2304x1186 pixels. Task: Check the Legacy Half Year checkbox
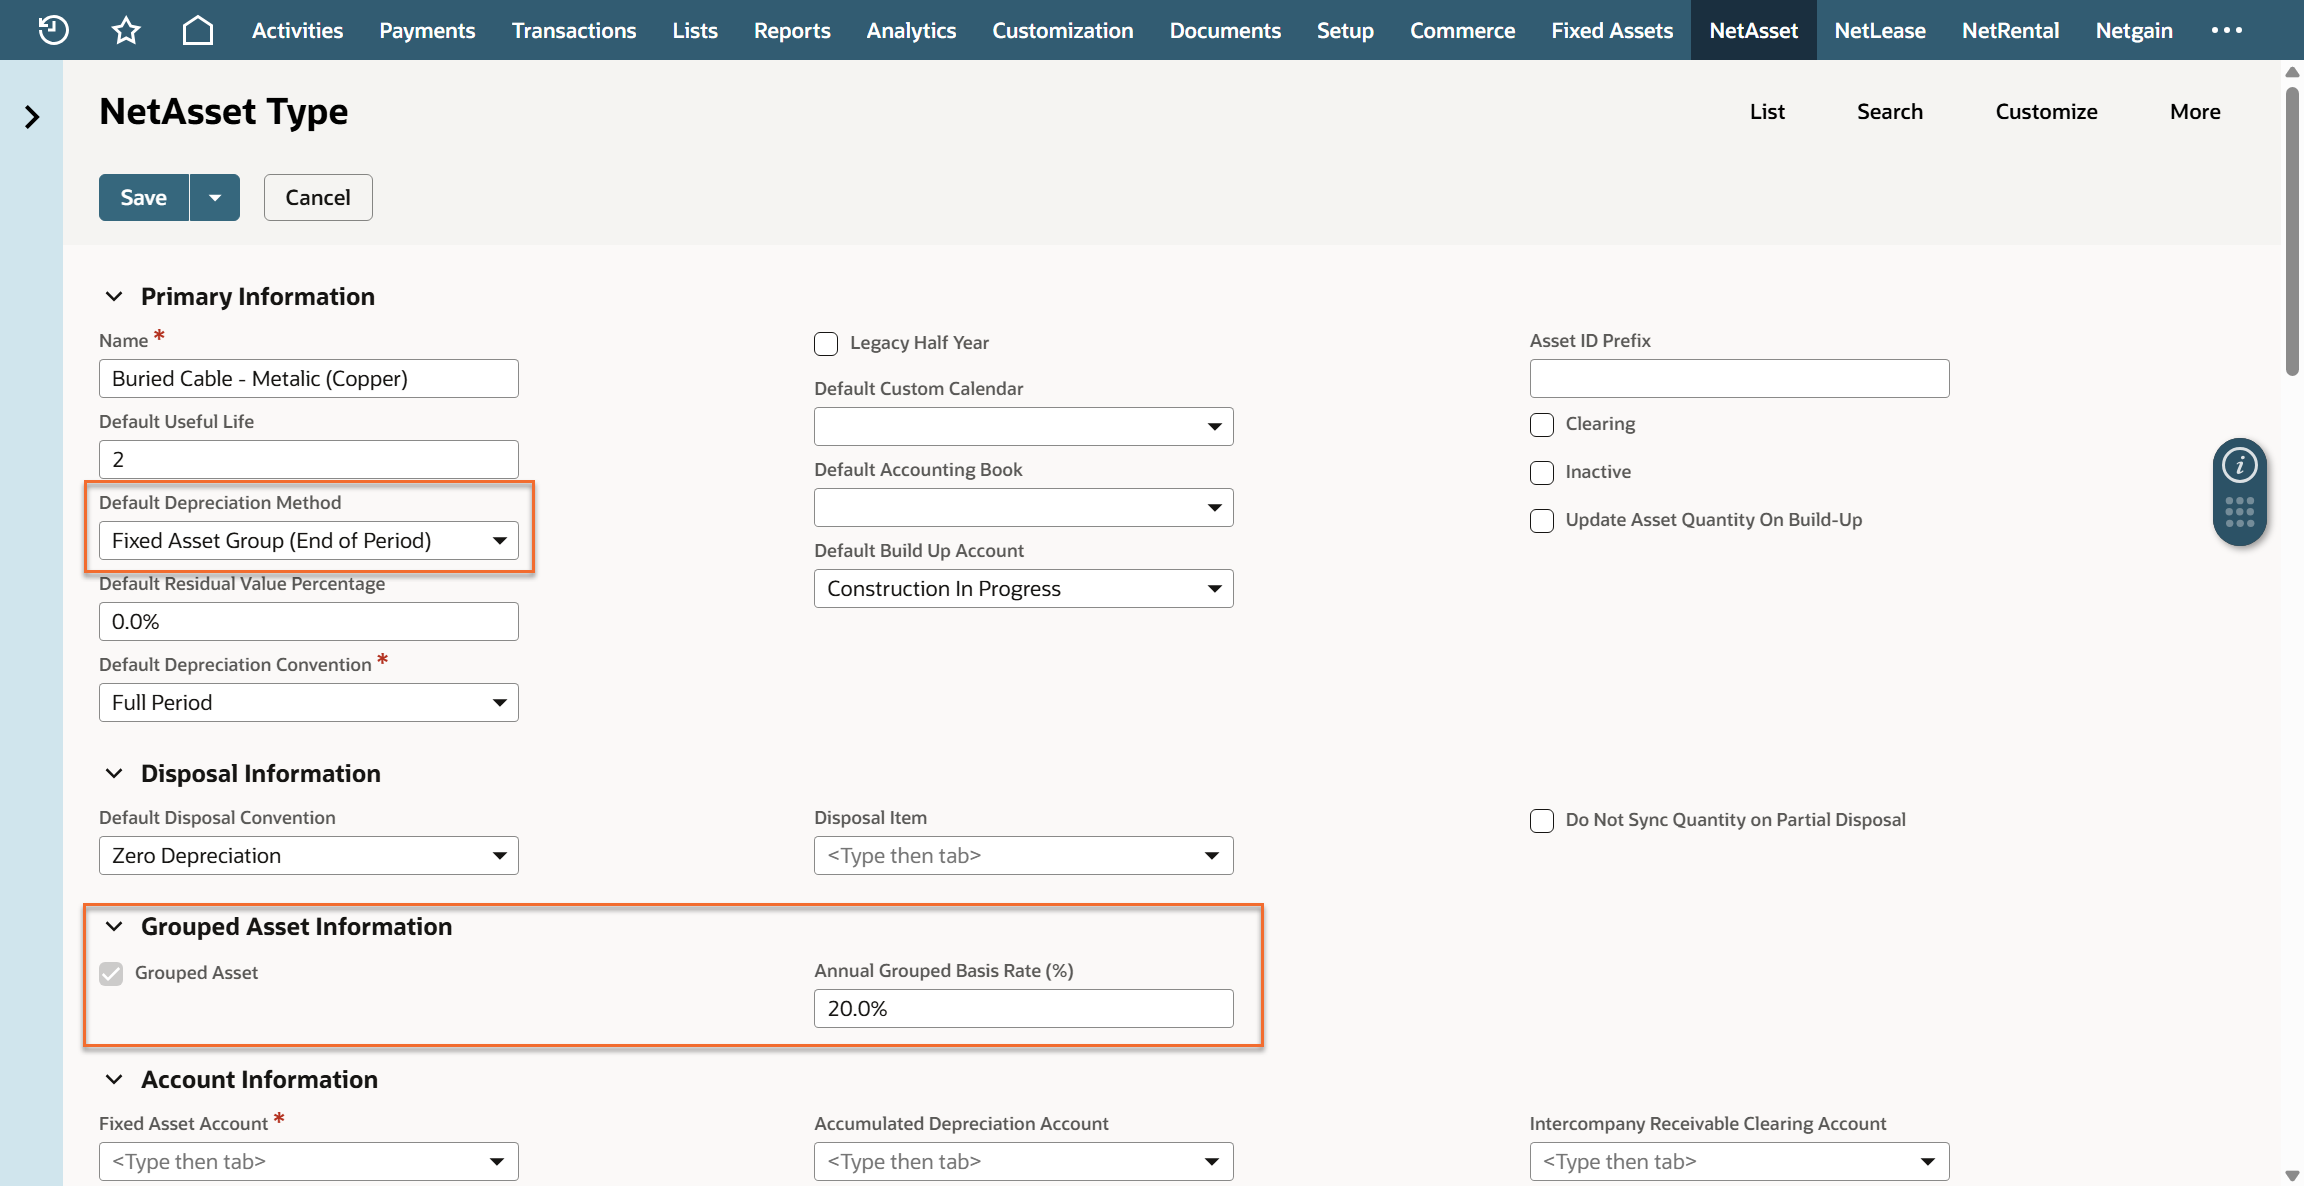826,344
